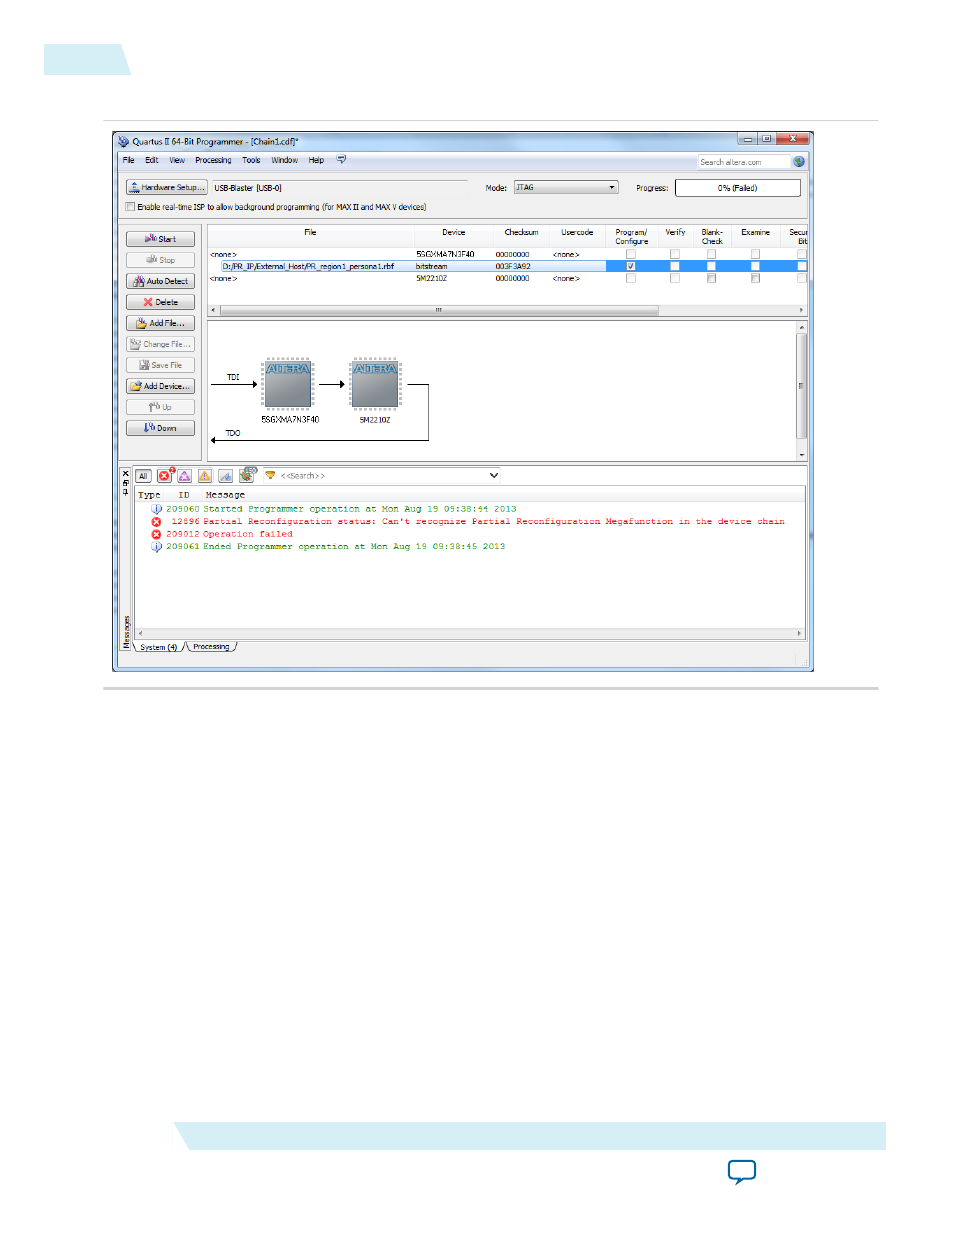Open the Tools menu
This screenshot has height=1235, width=954.
tap(251, 160)
